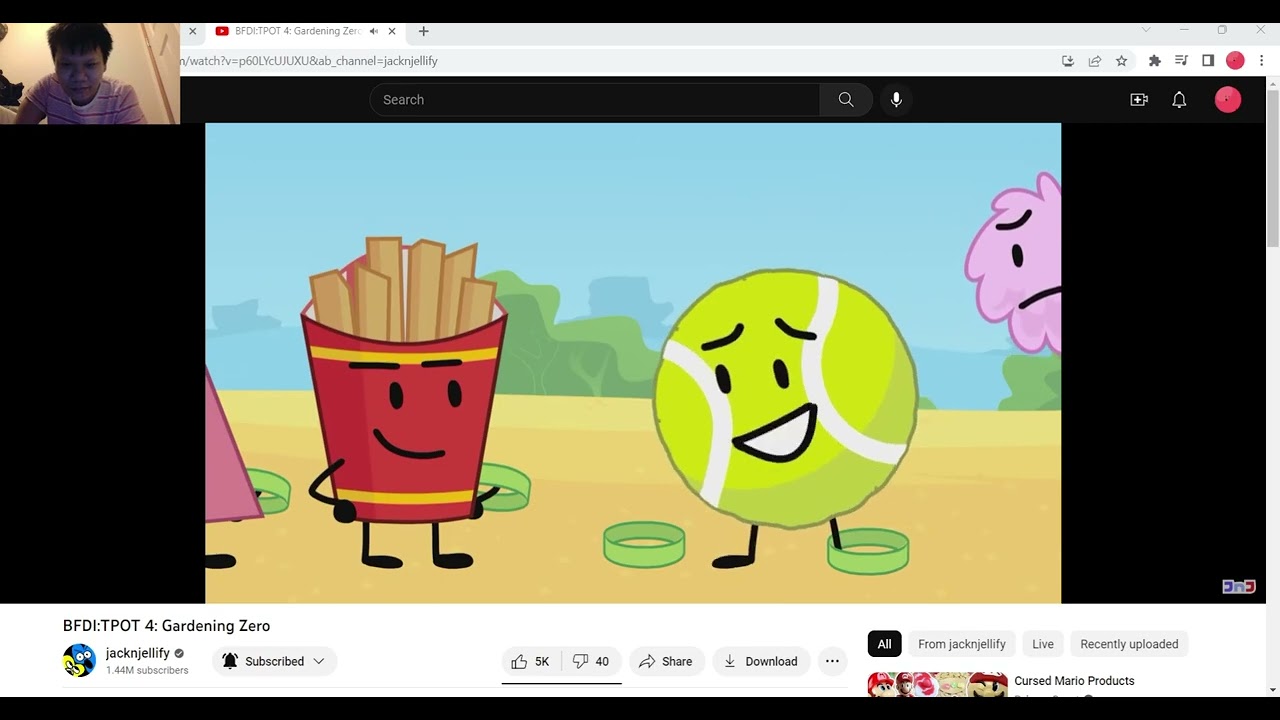Open more actions three-dot button
1280x720 pixels.
click(832, 661)
